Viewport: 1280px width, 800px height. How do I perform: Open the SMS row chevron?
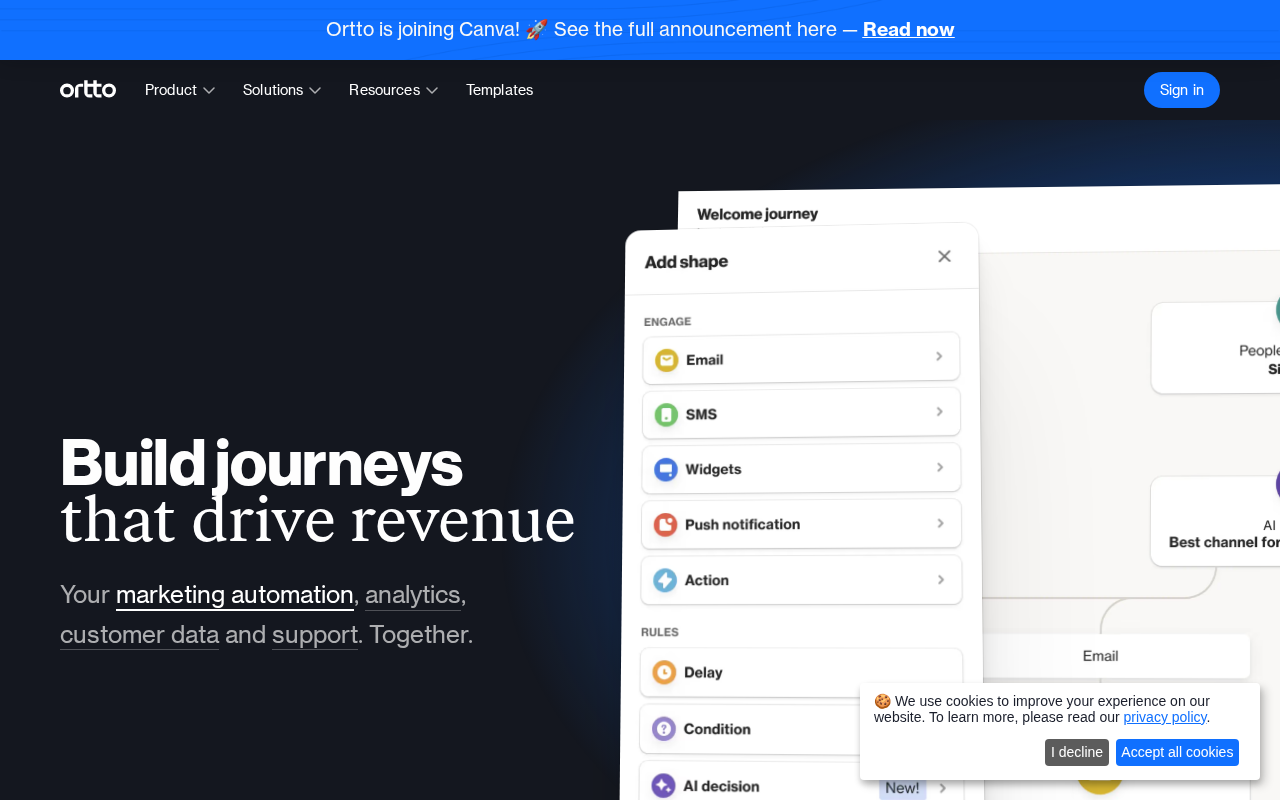[939, 411]
